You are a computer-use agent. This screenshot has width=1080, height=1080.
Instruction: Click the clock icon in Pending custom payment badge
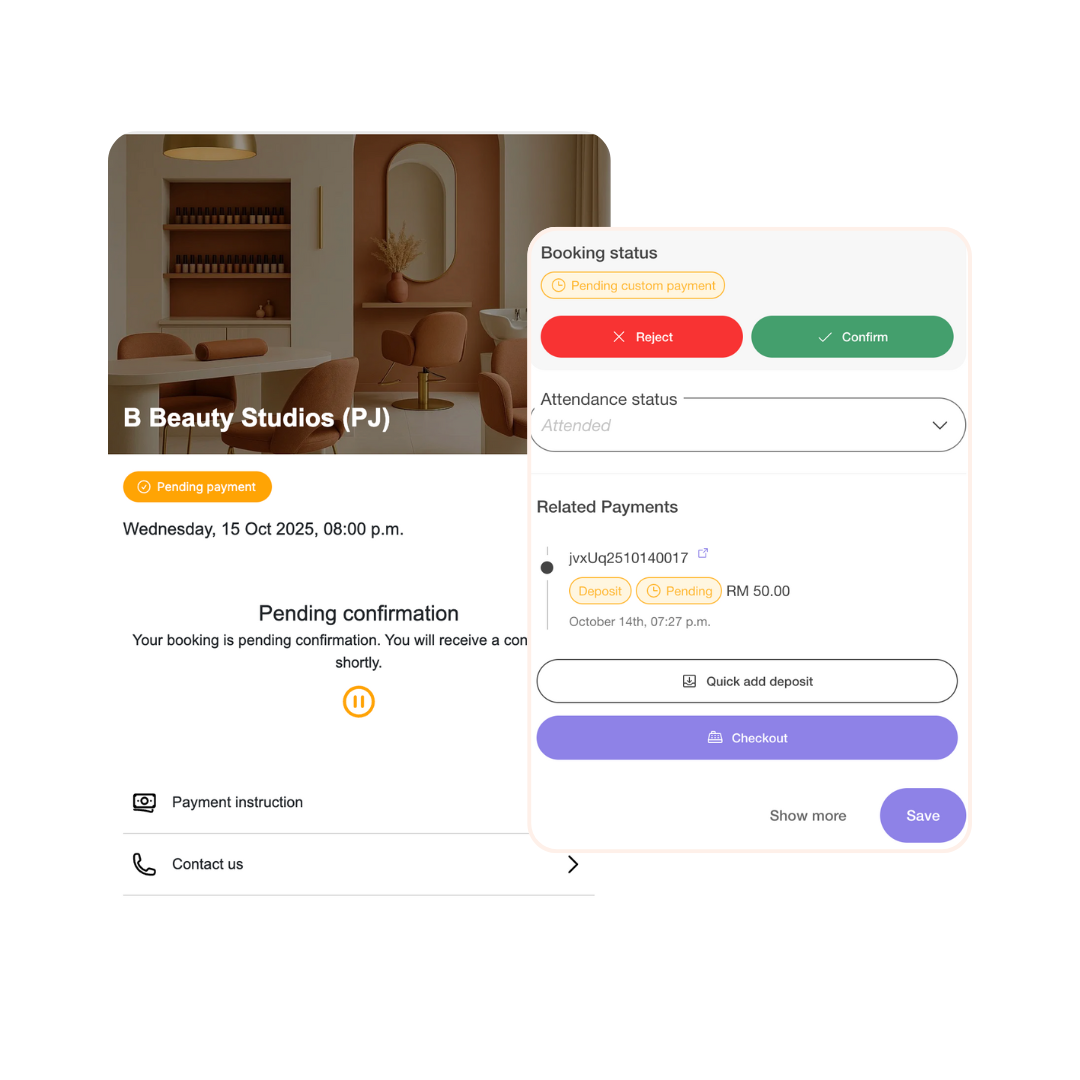(559, 285)
